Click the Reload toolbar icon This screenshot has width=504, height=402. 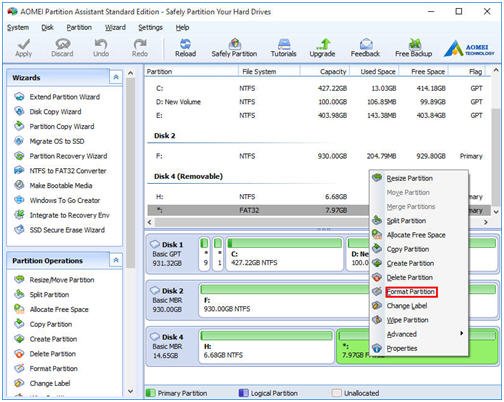pyautogui.click(x=185, y=48)
